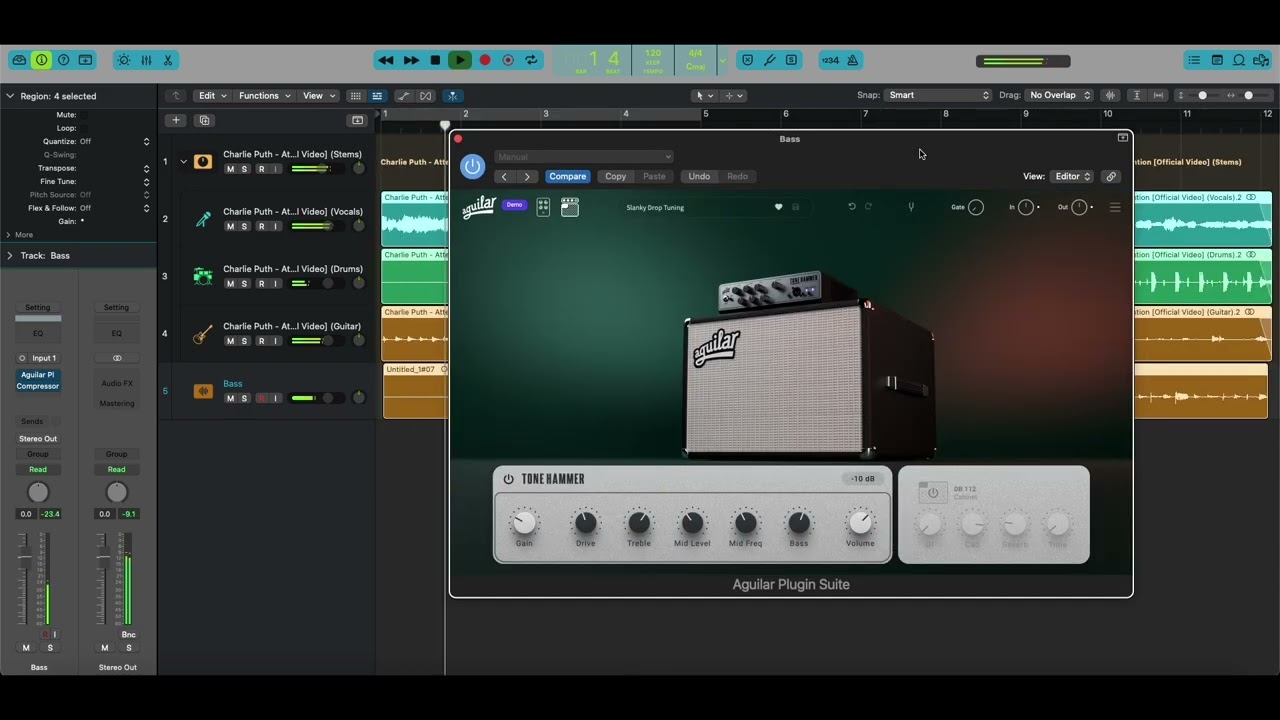Viewport: 1280px width, 720px height.
Task: Open the Note Pads icon
Action: click(x=1217, y=60)
